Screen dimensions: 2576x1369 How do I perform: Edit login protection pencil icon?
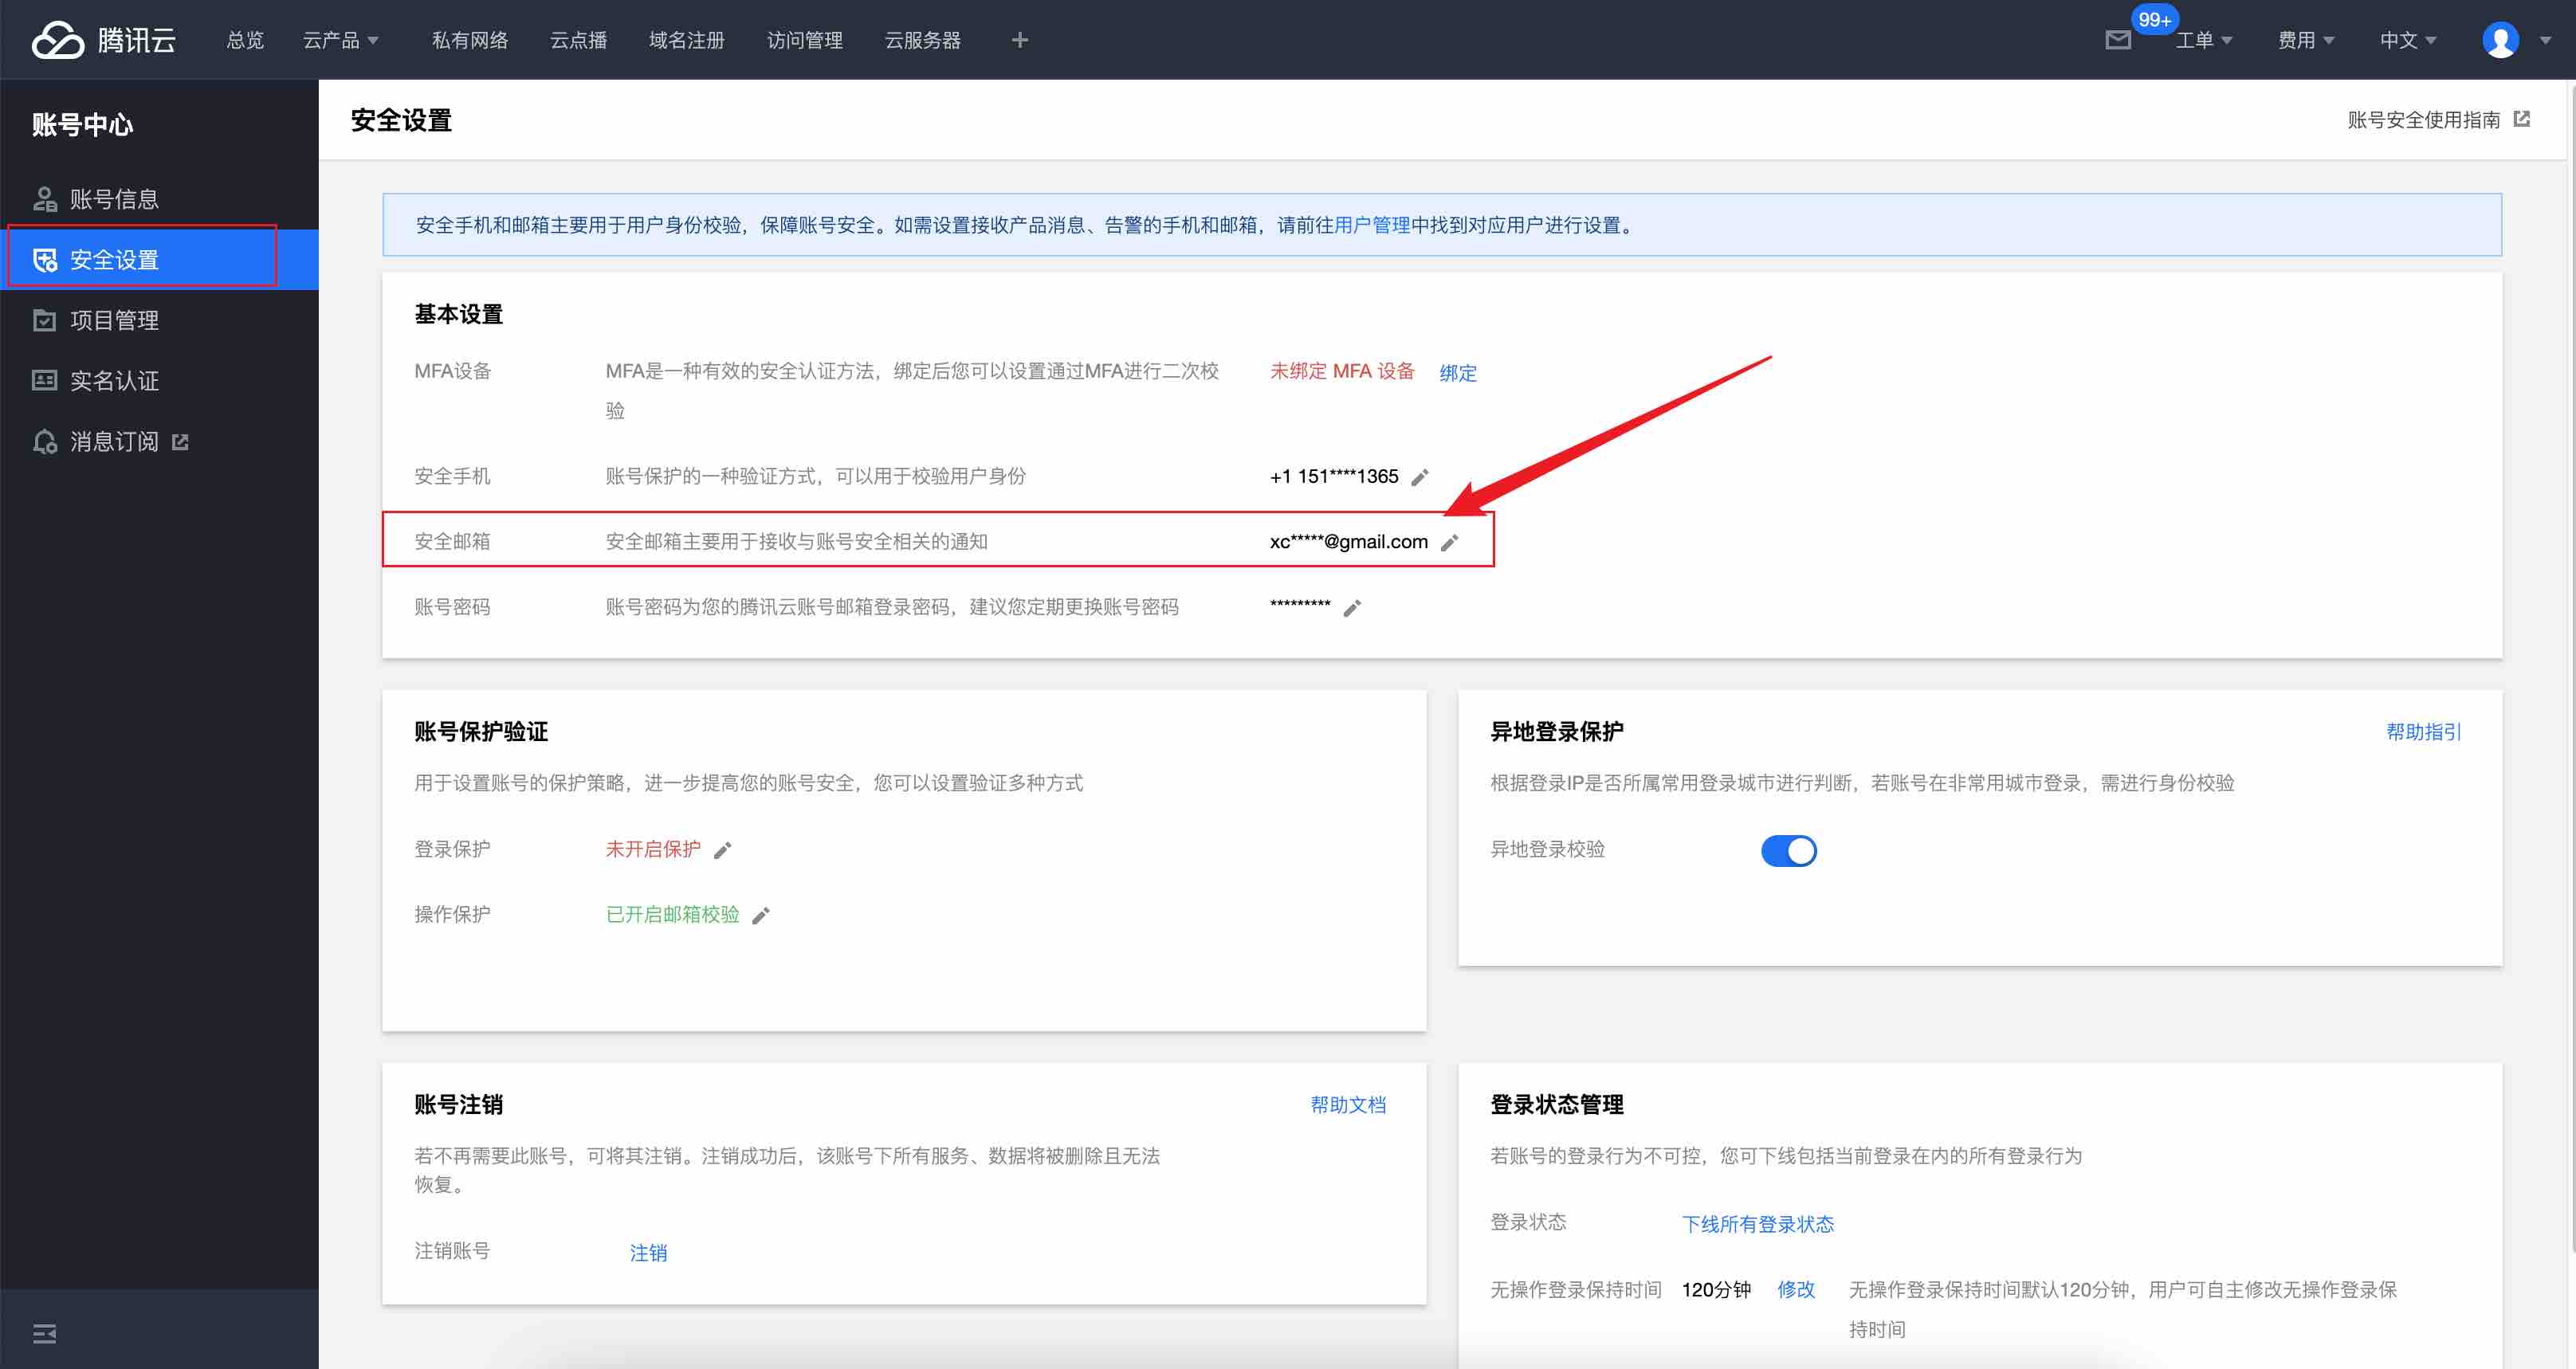tap(723, 850)
